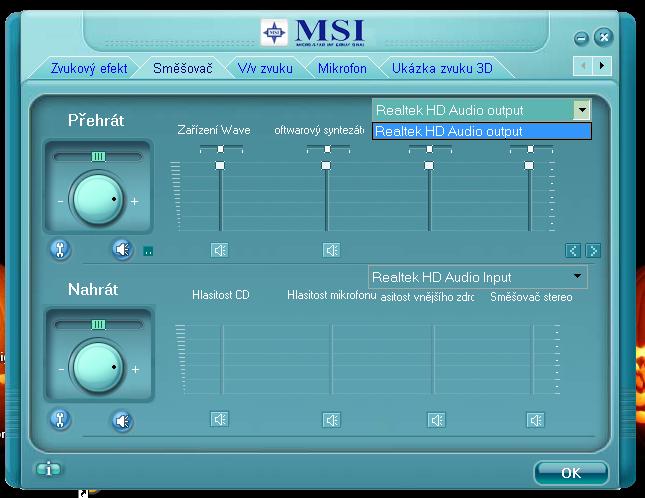Click the Směšovač stereo label
The height and width of the screenshot is (498, 645).
pyautogui.click(x=531, y=297)
